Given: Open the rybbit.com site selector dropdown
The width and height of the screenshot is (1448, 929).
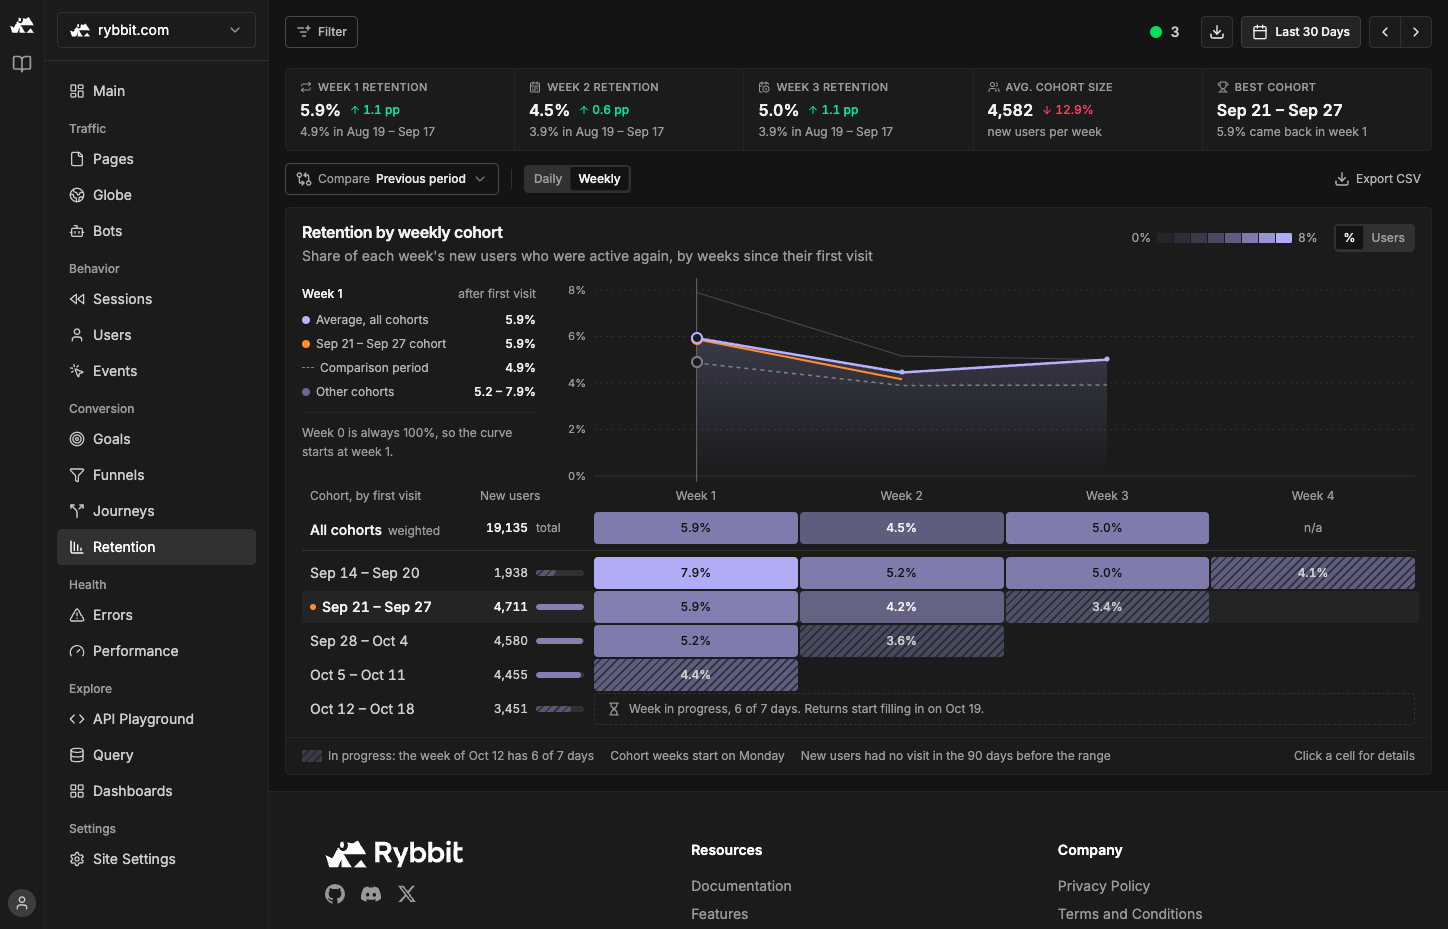Looking at the screenshot, I should [156, 30].
